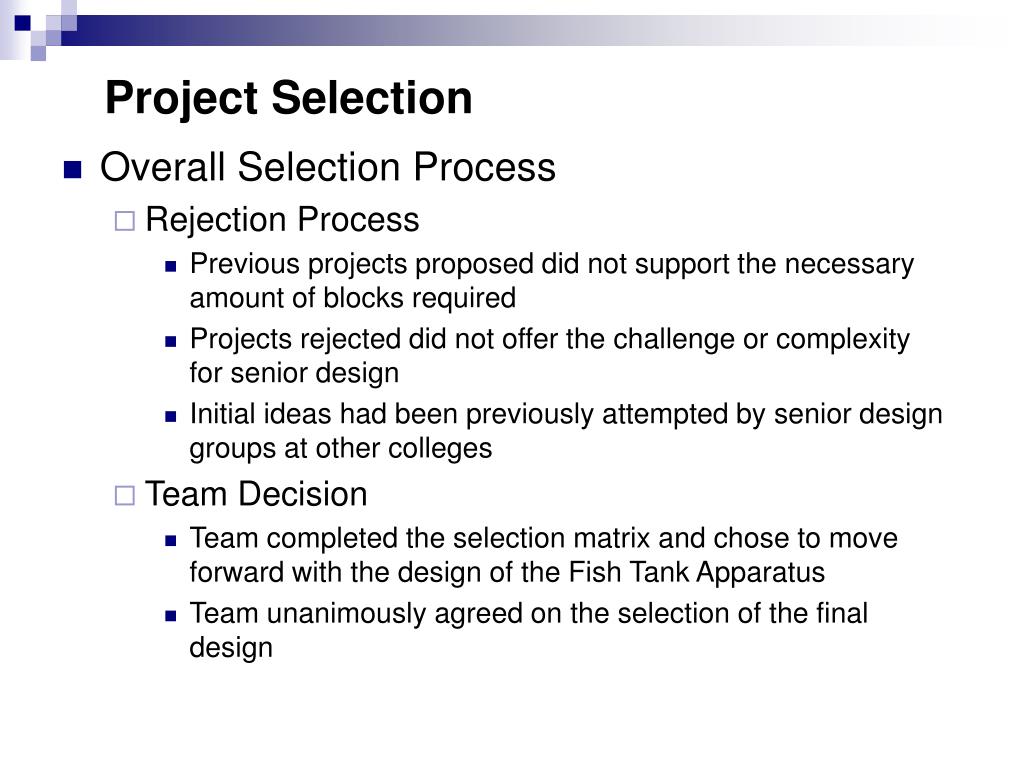Select the Team Decision subheading text
Screen dimensions: 1024x768
click(256, 494)
